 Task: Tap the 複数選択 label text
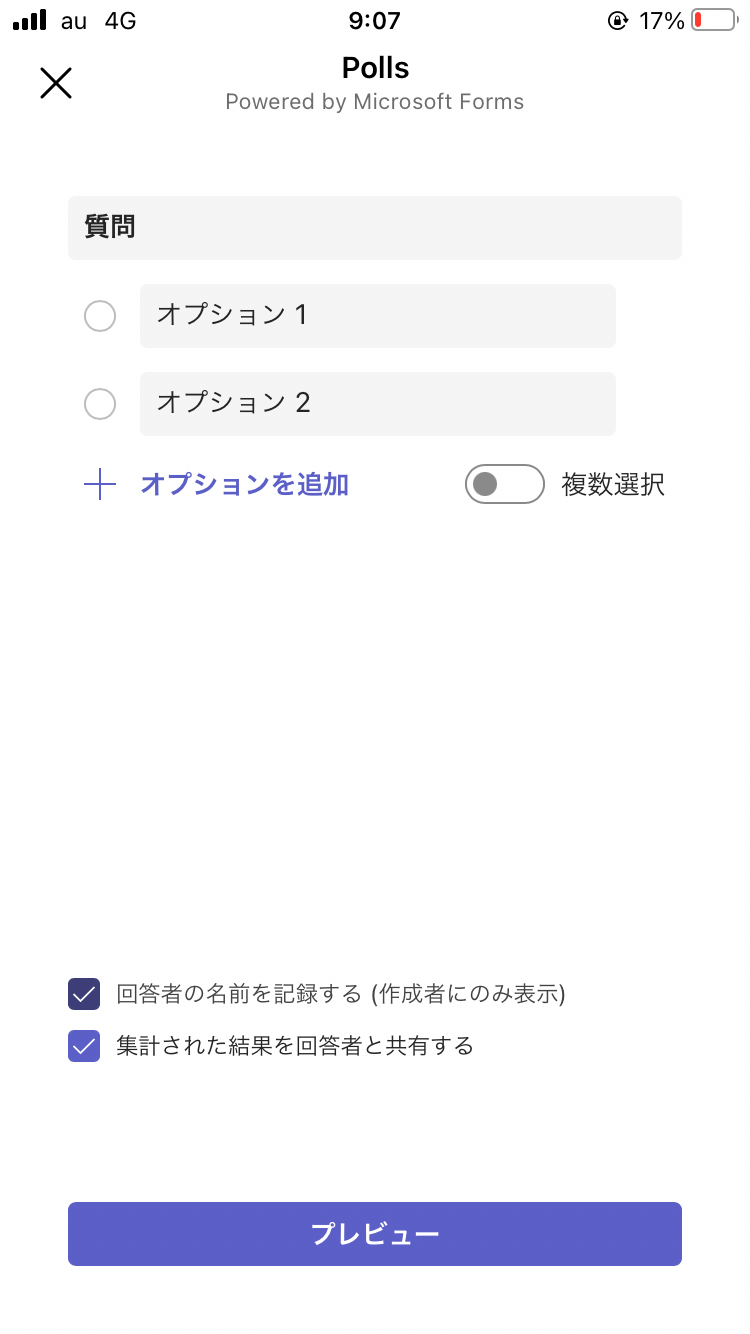point(613,485)
